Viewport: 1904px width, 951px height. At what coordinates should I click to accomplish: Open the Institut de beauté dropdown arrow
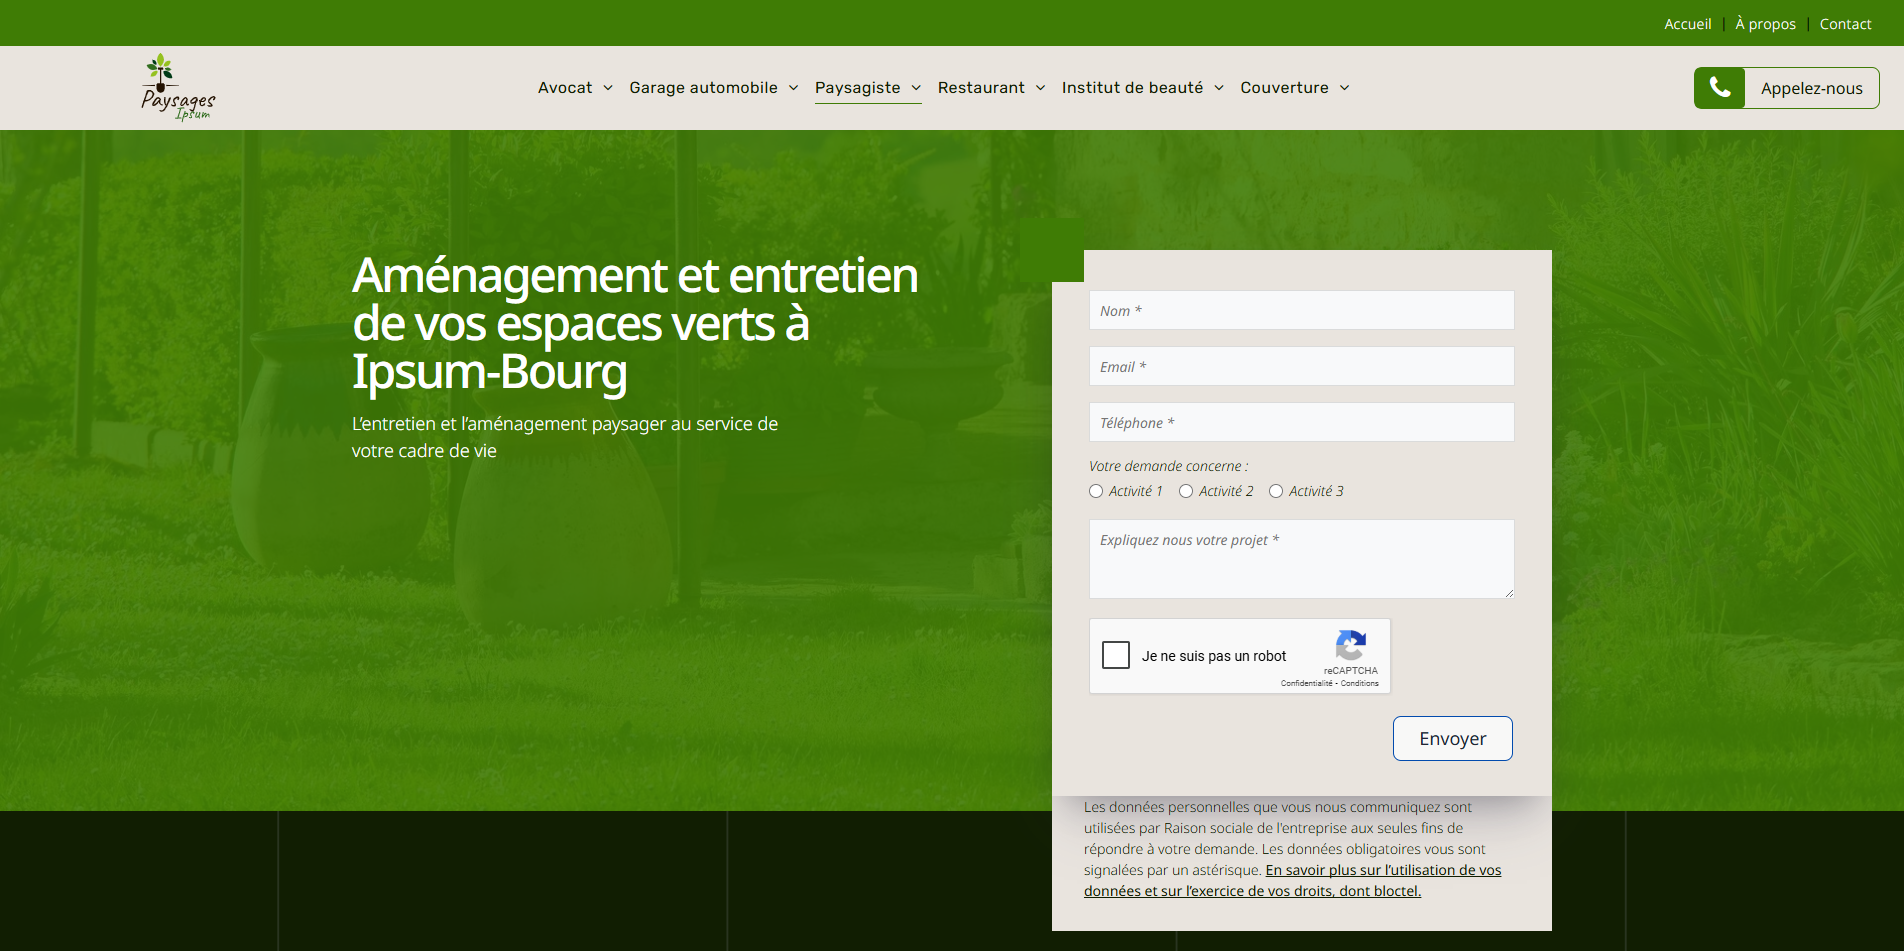coord(1219,88)
